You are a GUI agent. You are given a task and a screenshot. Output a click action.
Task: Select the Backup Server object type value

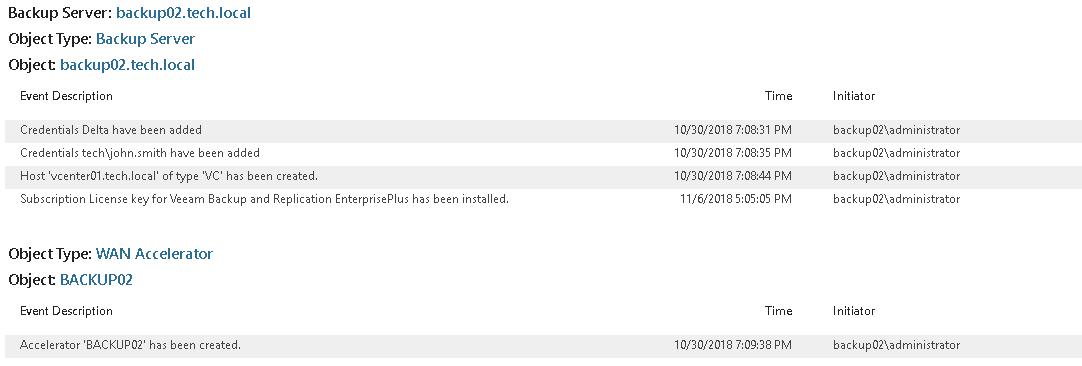point(146,39)
